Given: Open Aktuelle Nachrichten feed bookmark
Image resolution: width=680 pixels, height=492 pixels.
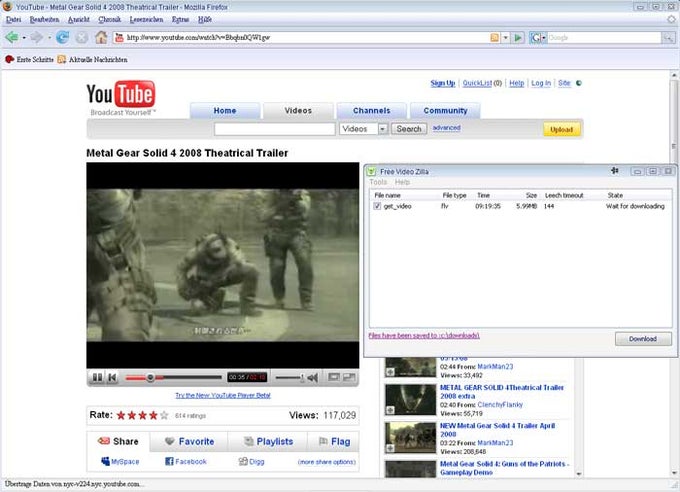Looking at the screenshot, I should click(93, 59).
